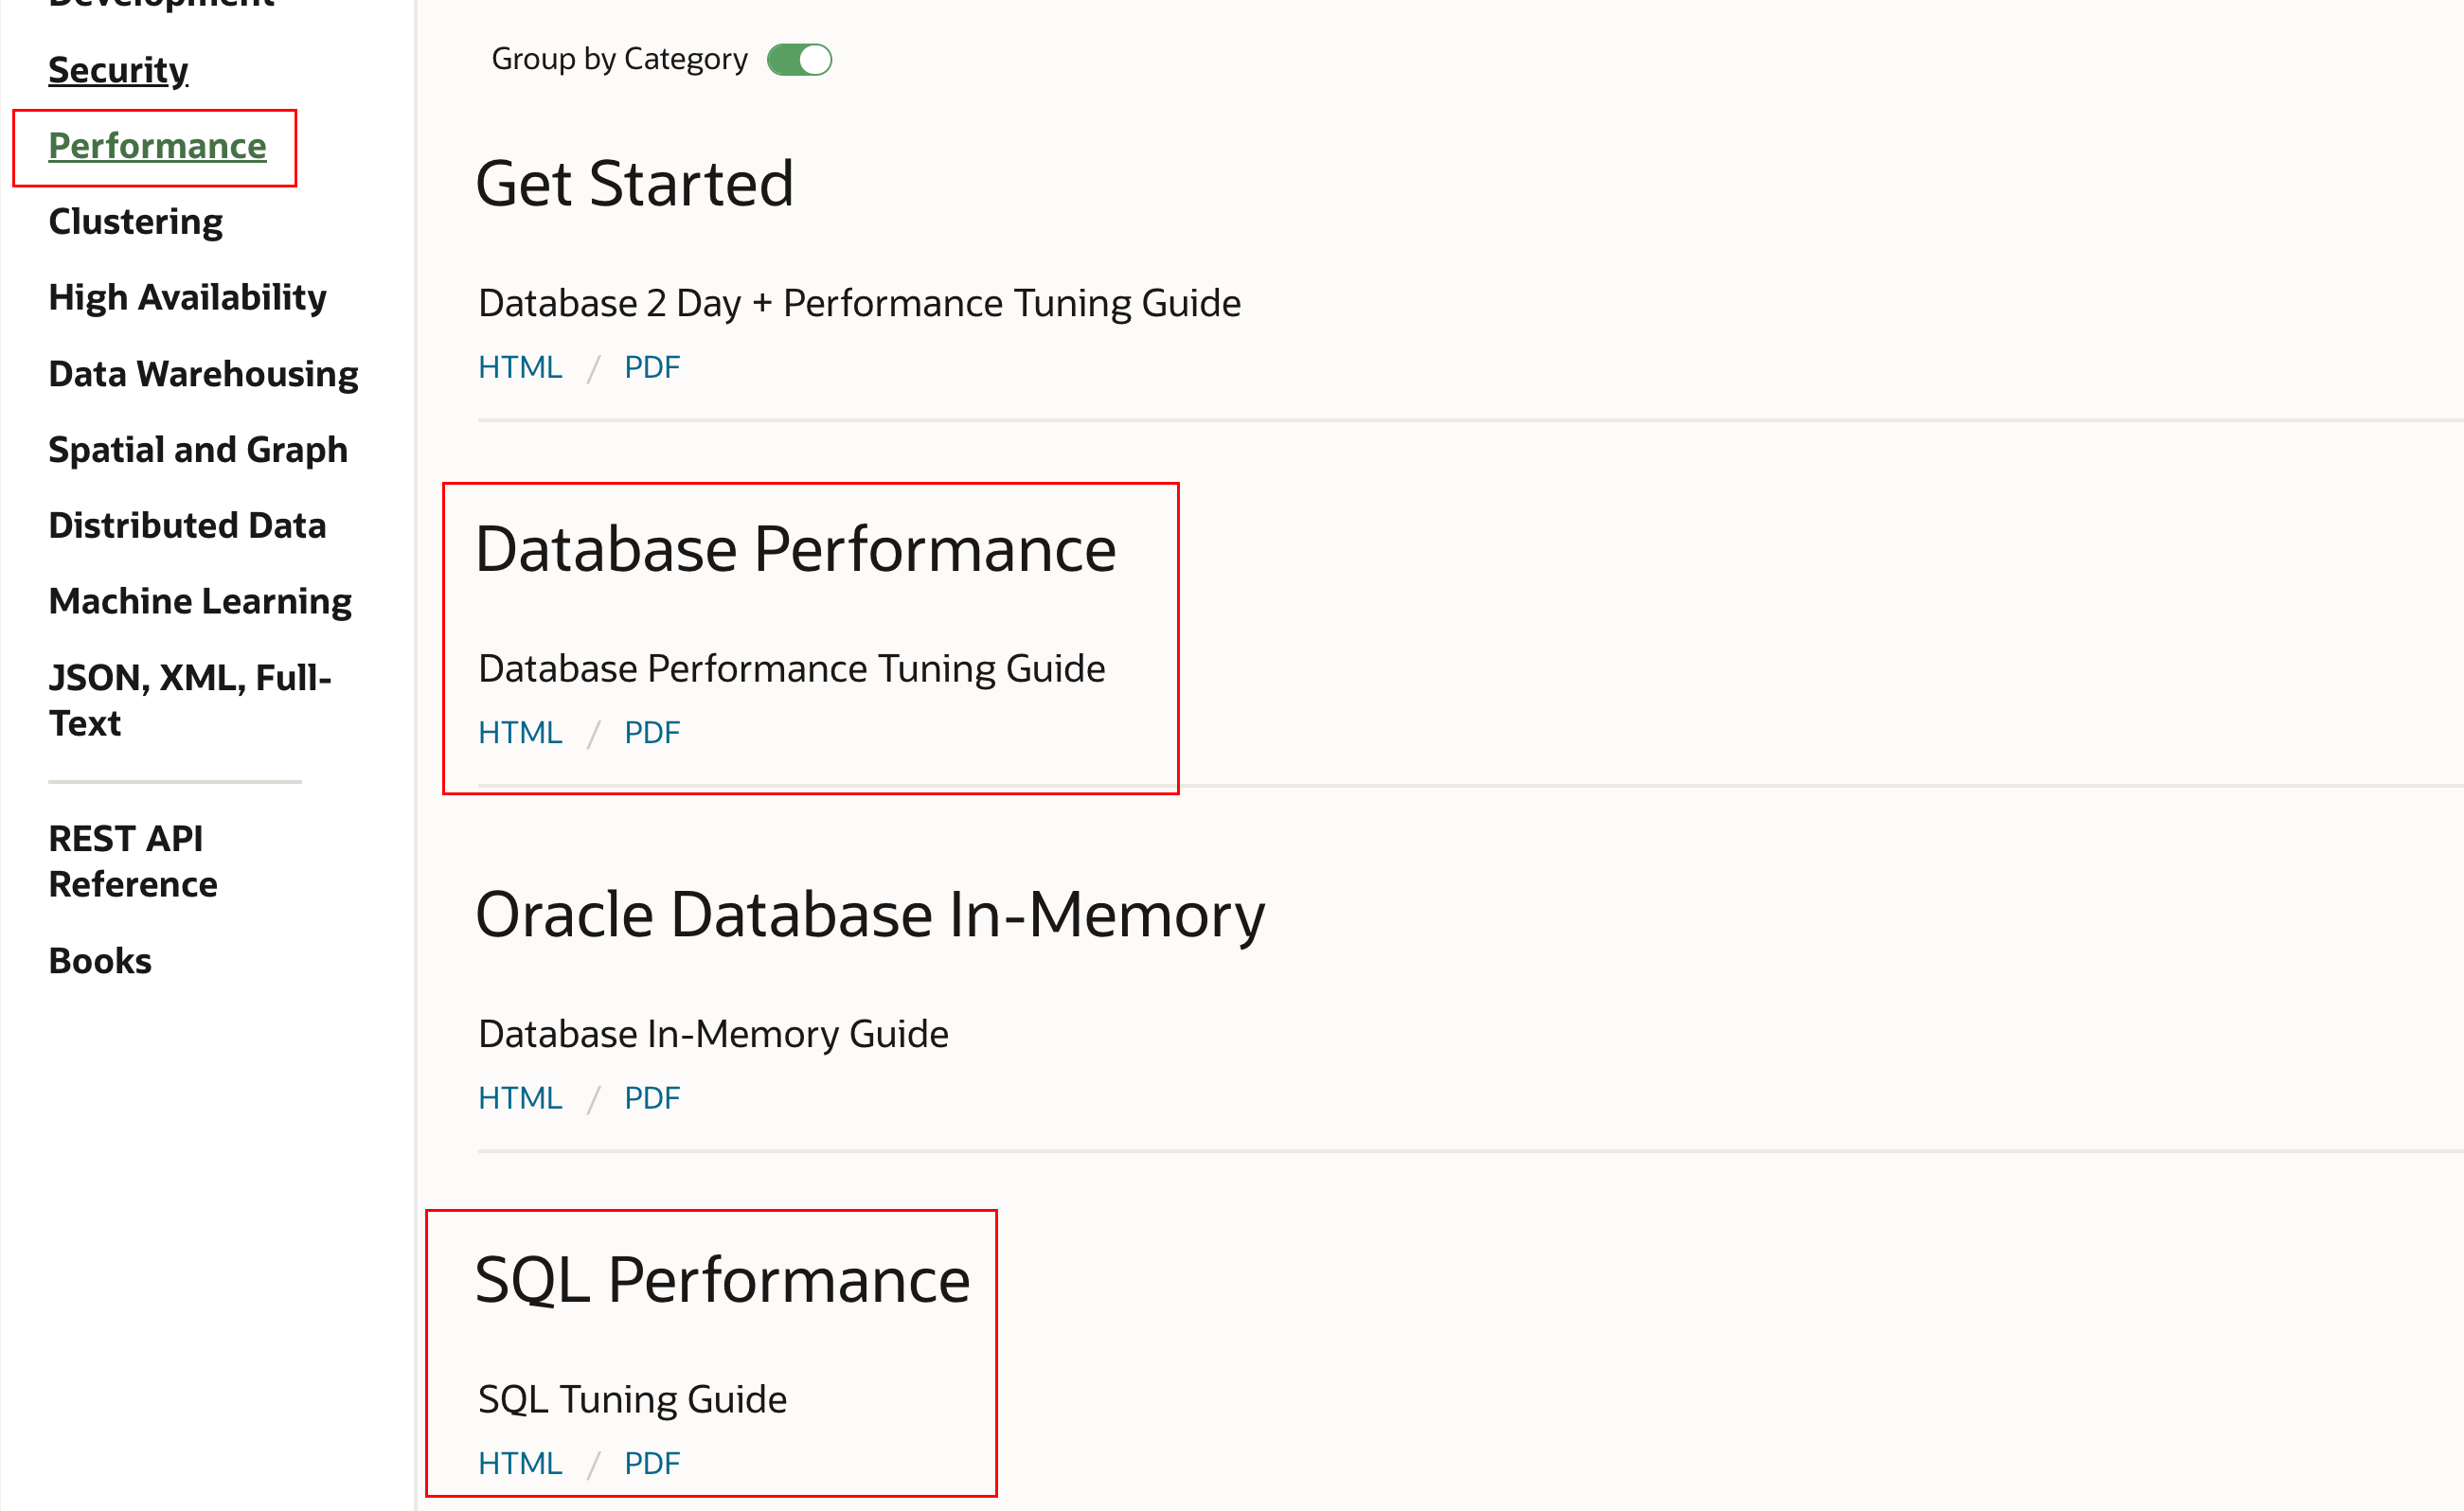Open SQL Tuning Guide HTML version

520,1463
